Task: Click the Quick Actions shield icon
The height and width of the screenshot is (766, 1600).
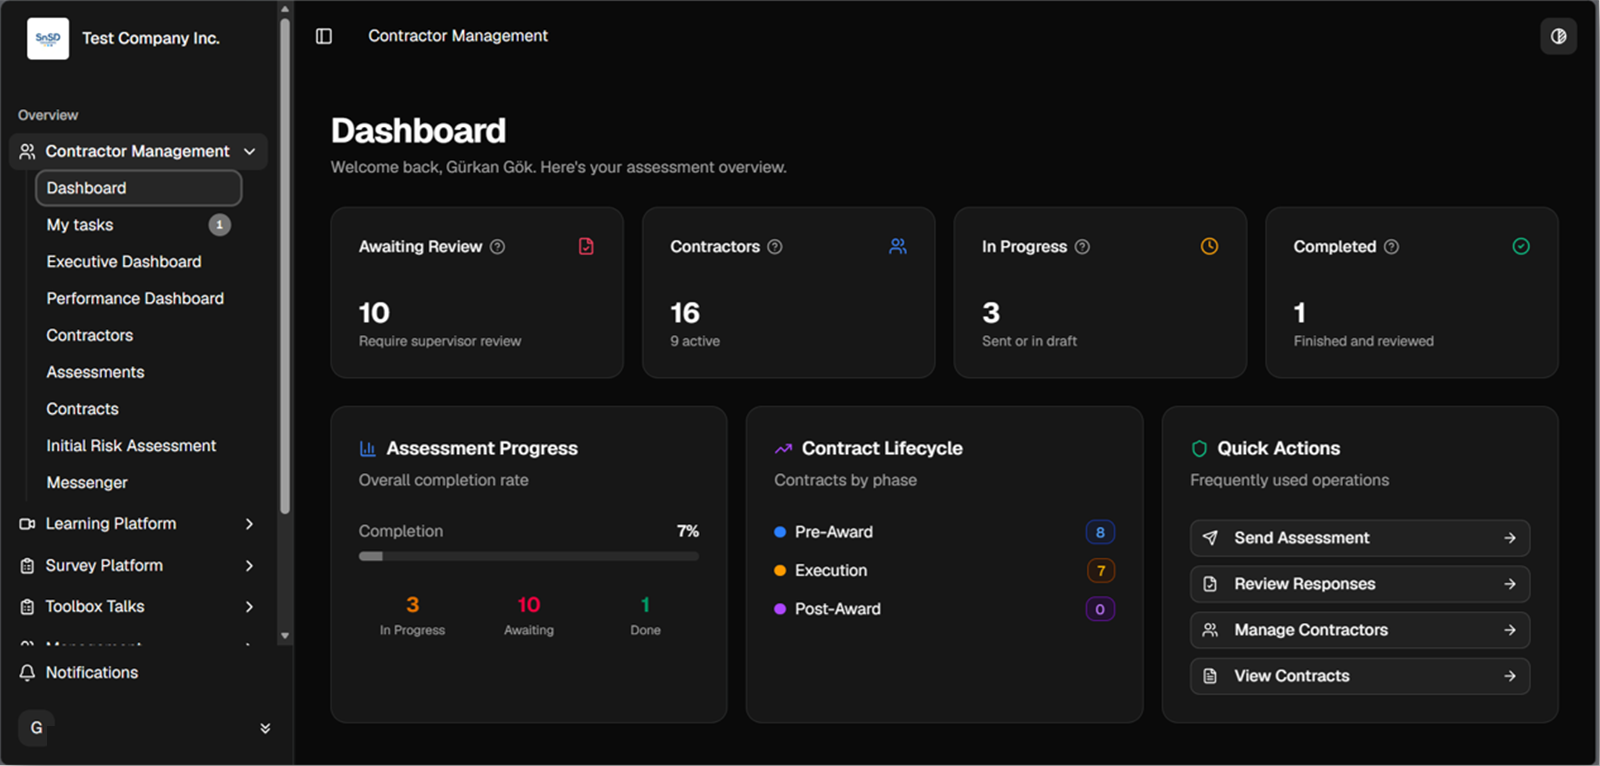Action: [1199, 449]
